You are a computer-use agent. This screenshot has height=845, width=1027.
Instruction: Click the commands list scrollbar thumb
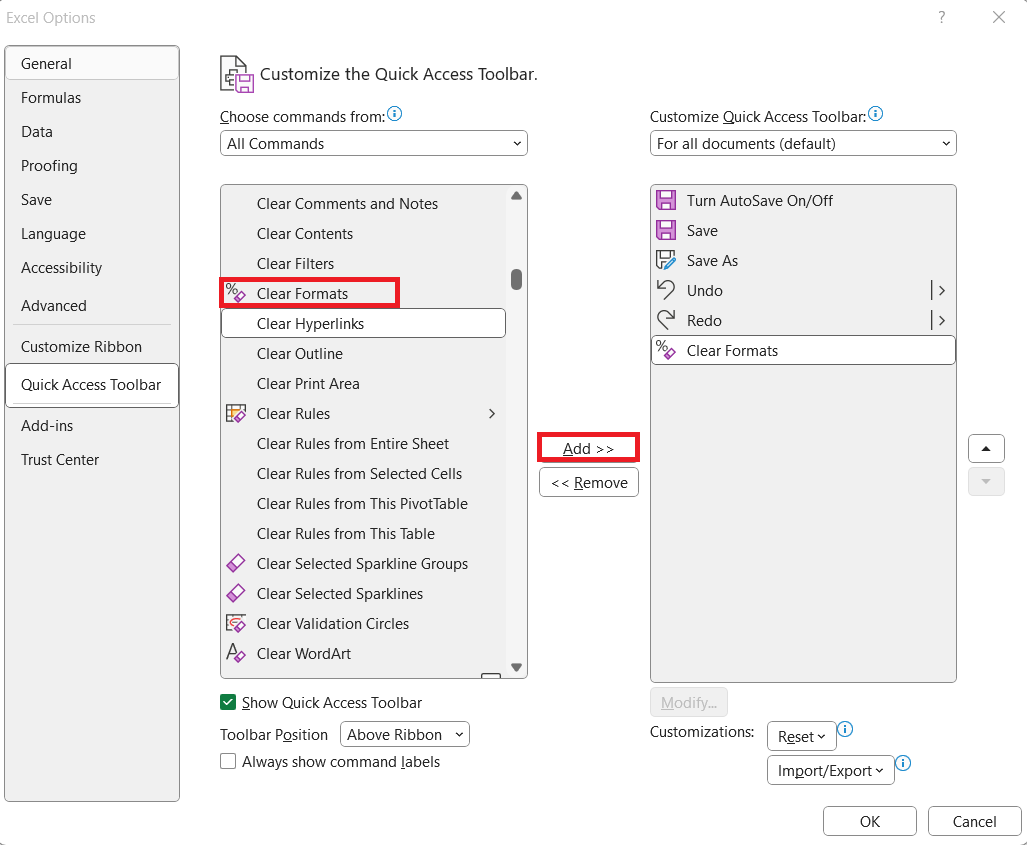click(516, 279)
